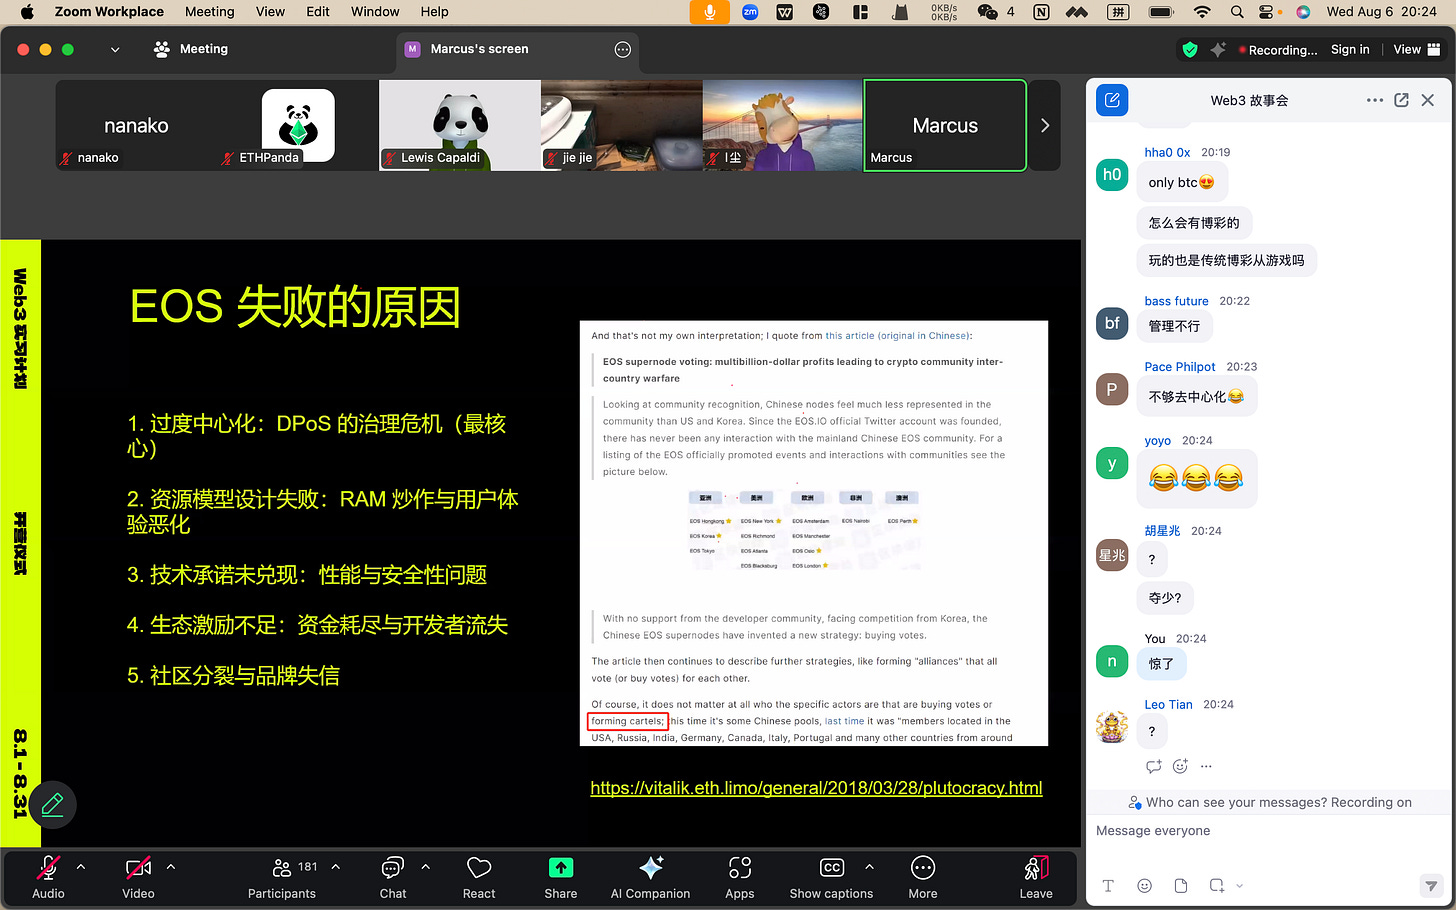This screenshot has height=910, width=1456.
Task: Open the Help menu
Action: [x=434, y=12]
